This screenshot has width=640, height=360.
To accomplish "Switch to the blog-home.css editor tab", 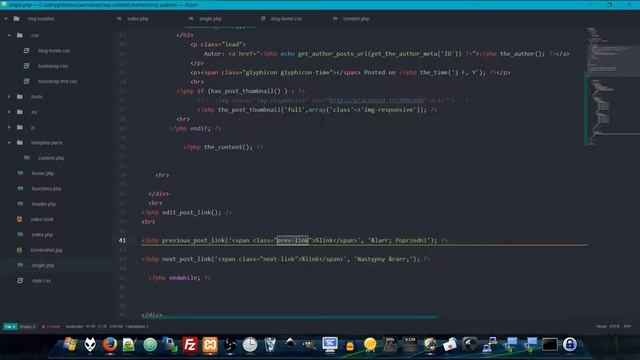I will coord(286,19).
